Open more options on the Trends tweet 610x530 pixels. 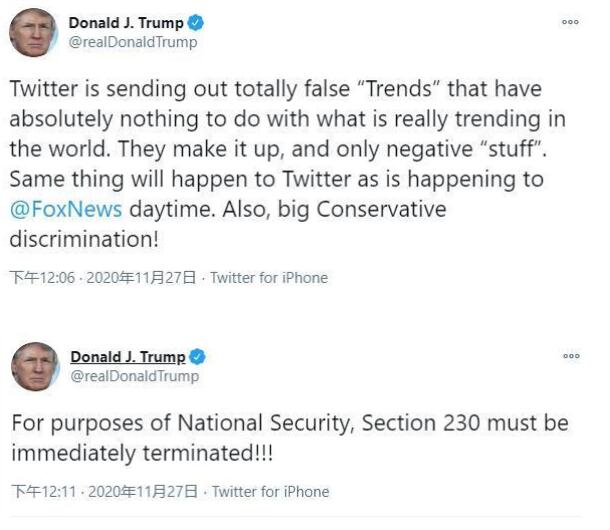pyautogui.click(x=570, y=22)
